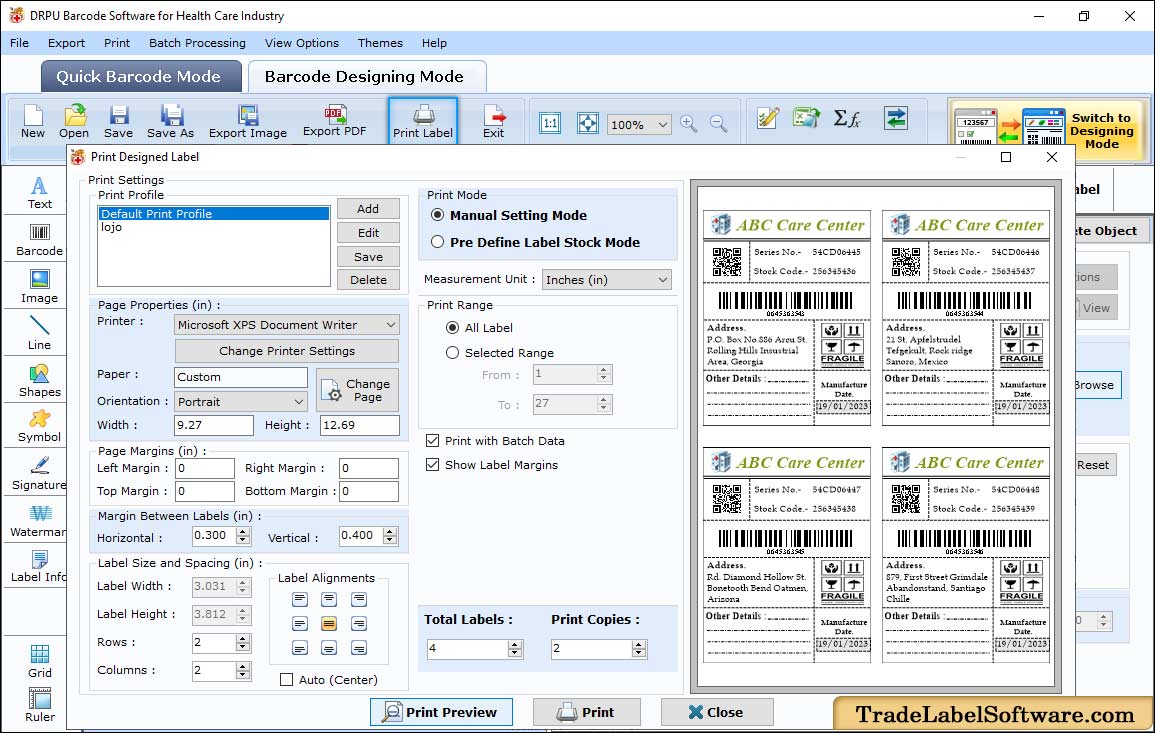Select Pre Define Label Stock Mode
The image size is (1155, 733).
click(x=438, y=242)
